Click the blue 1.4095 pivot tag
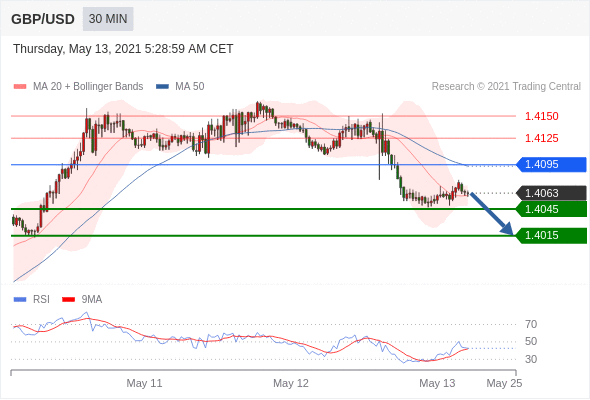The height and width of the screenshot is (400, 590). tap(551, 164)
